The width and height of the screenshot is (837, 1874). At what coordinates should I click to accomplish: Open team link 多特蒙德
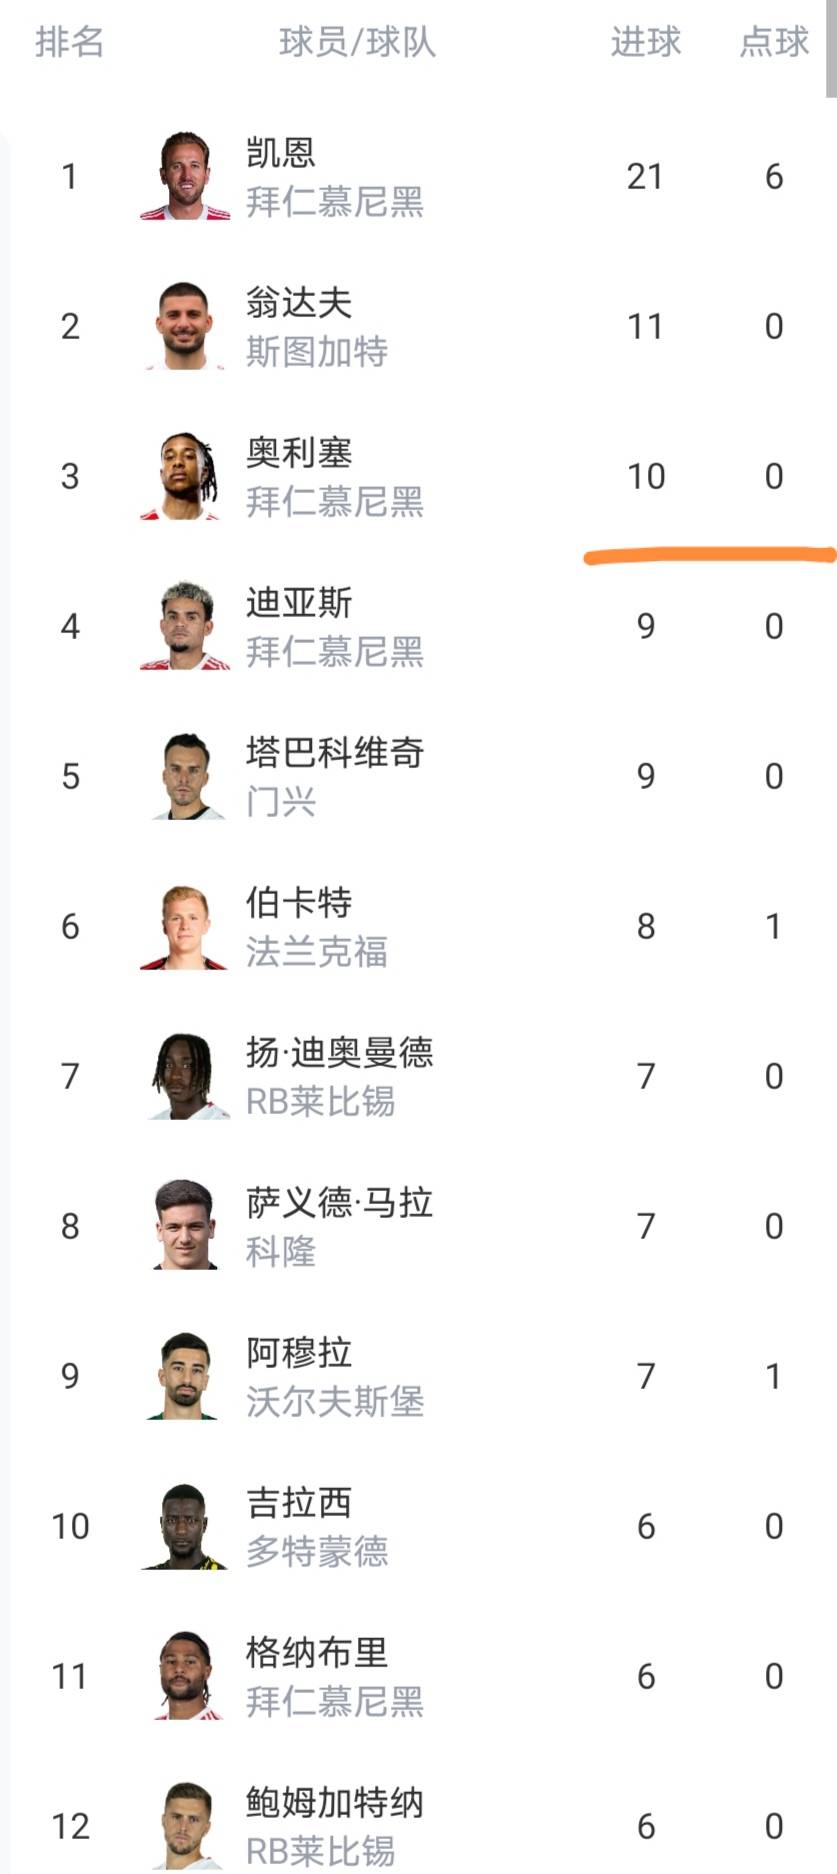click(x=317, y=1552)
